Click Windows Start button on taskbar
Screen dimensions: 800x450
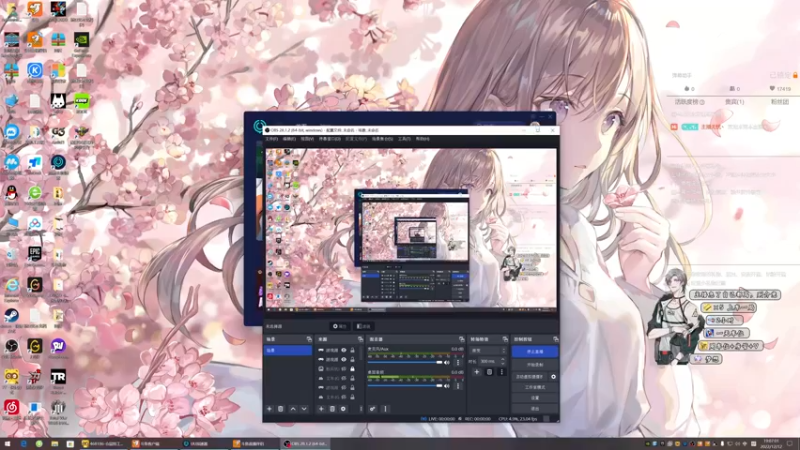coord(7,444)
